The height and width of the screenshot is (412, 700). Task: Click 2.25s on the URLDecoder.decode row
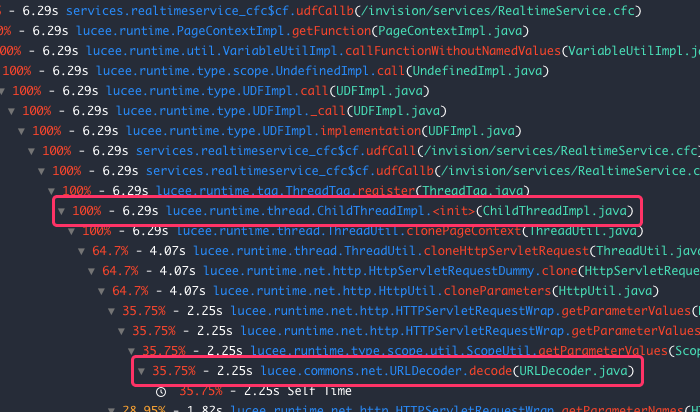235,371
